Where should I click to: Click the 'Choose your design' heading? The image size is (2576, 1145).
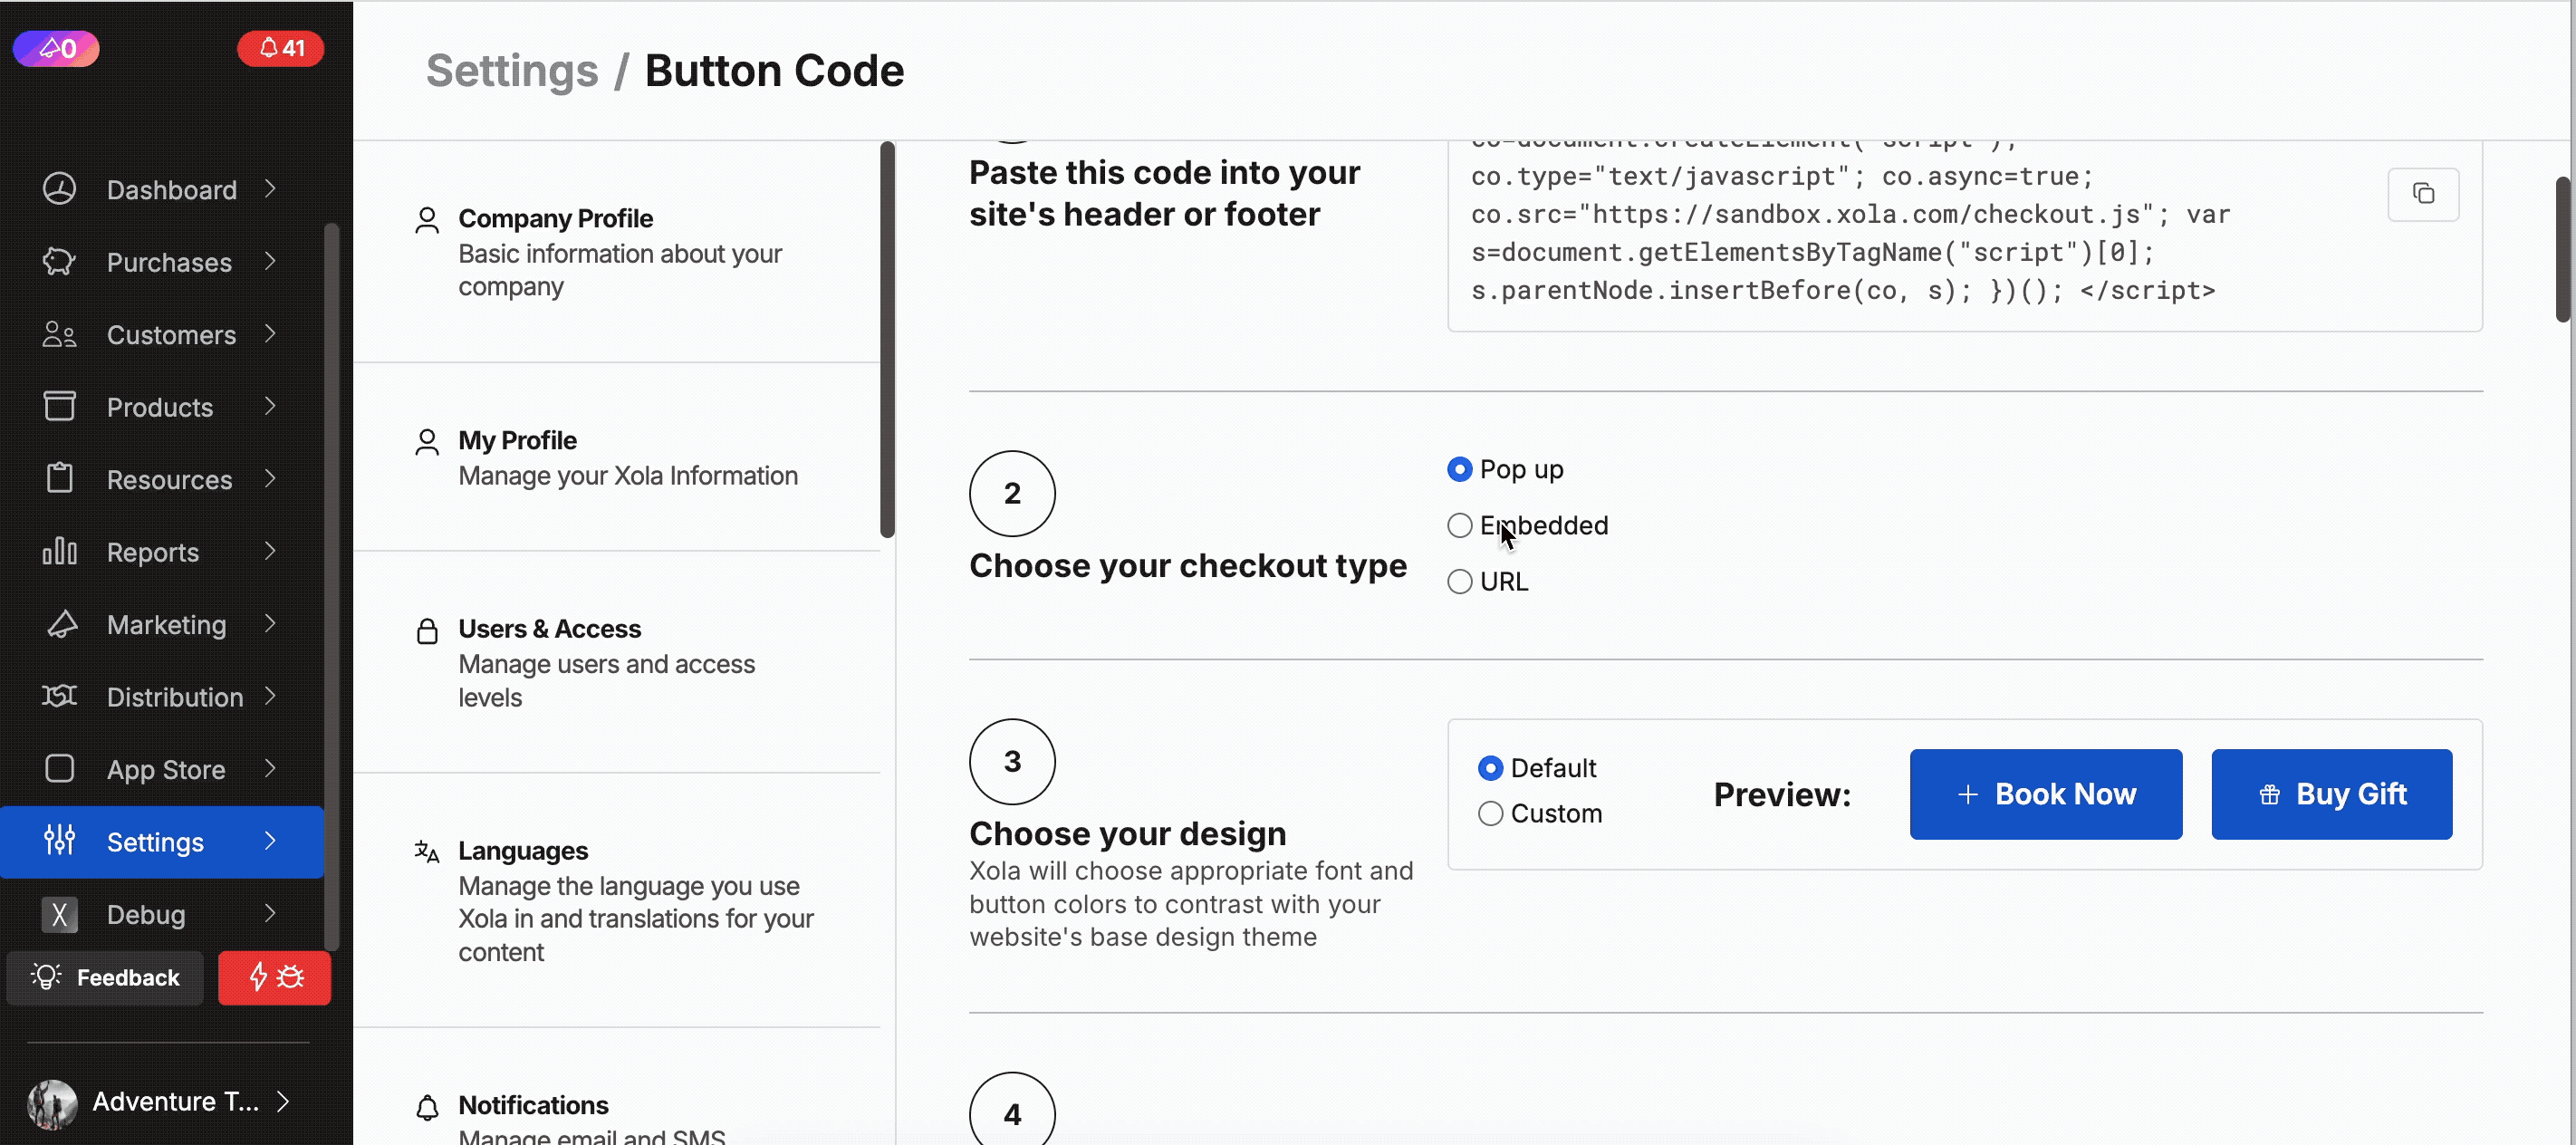coord(1128,834)
